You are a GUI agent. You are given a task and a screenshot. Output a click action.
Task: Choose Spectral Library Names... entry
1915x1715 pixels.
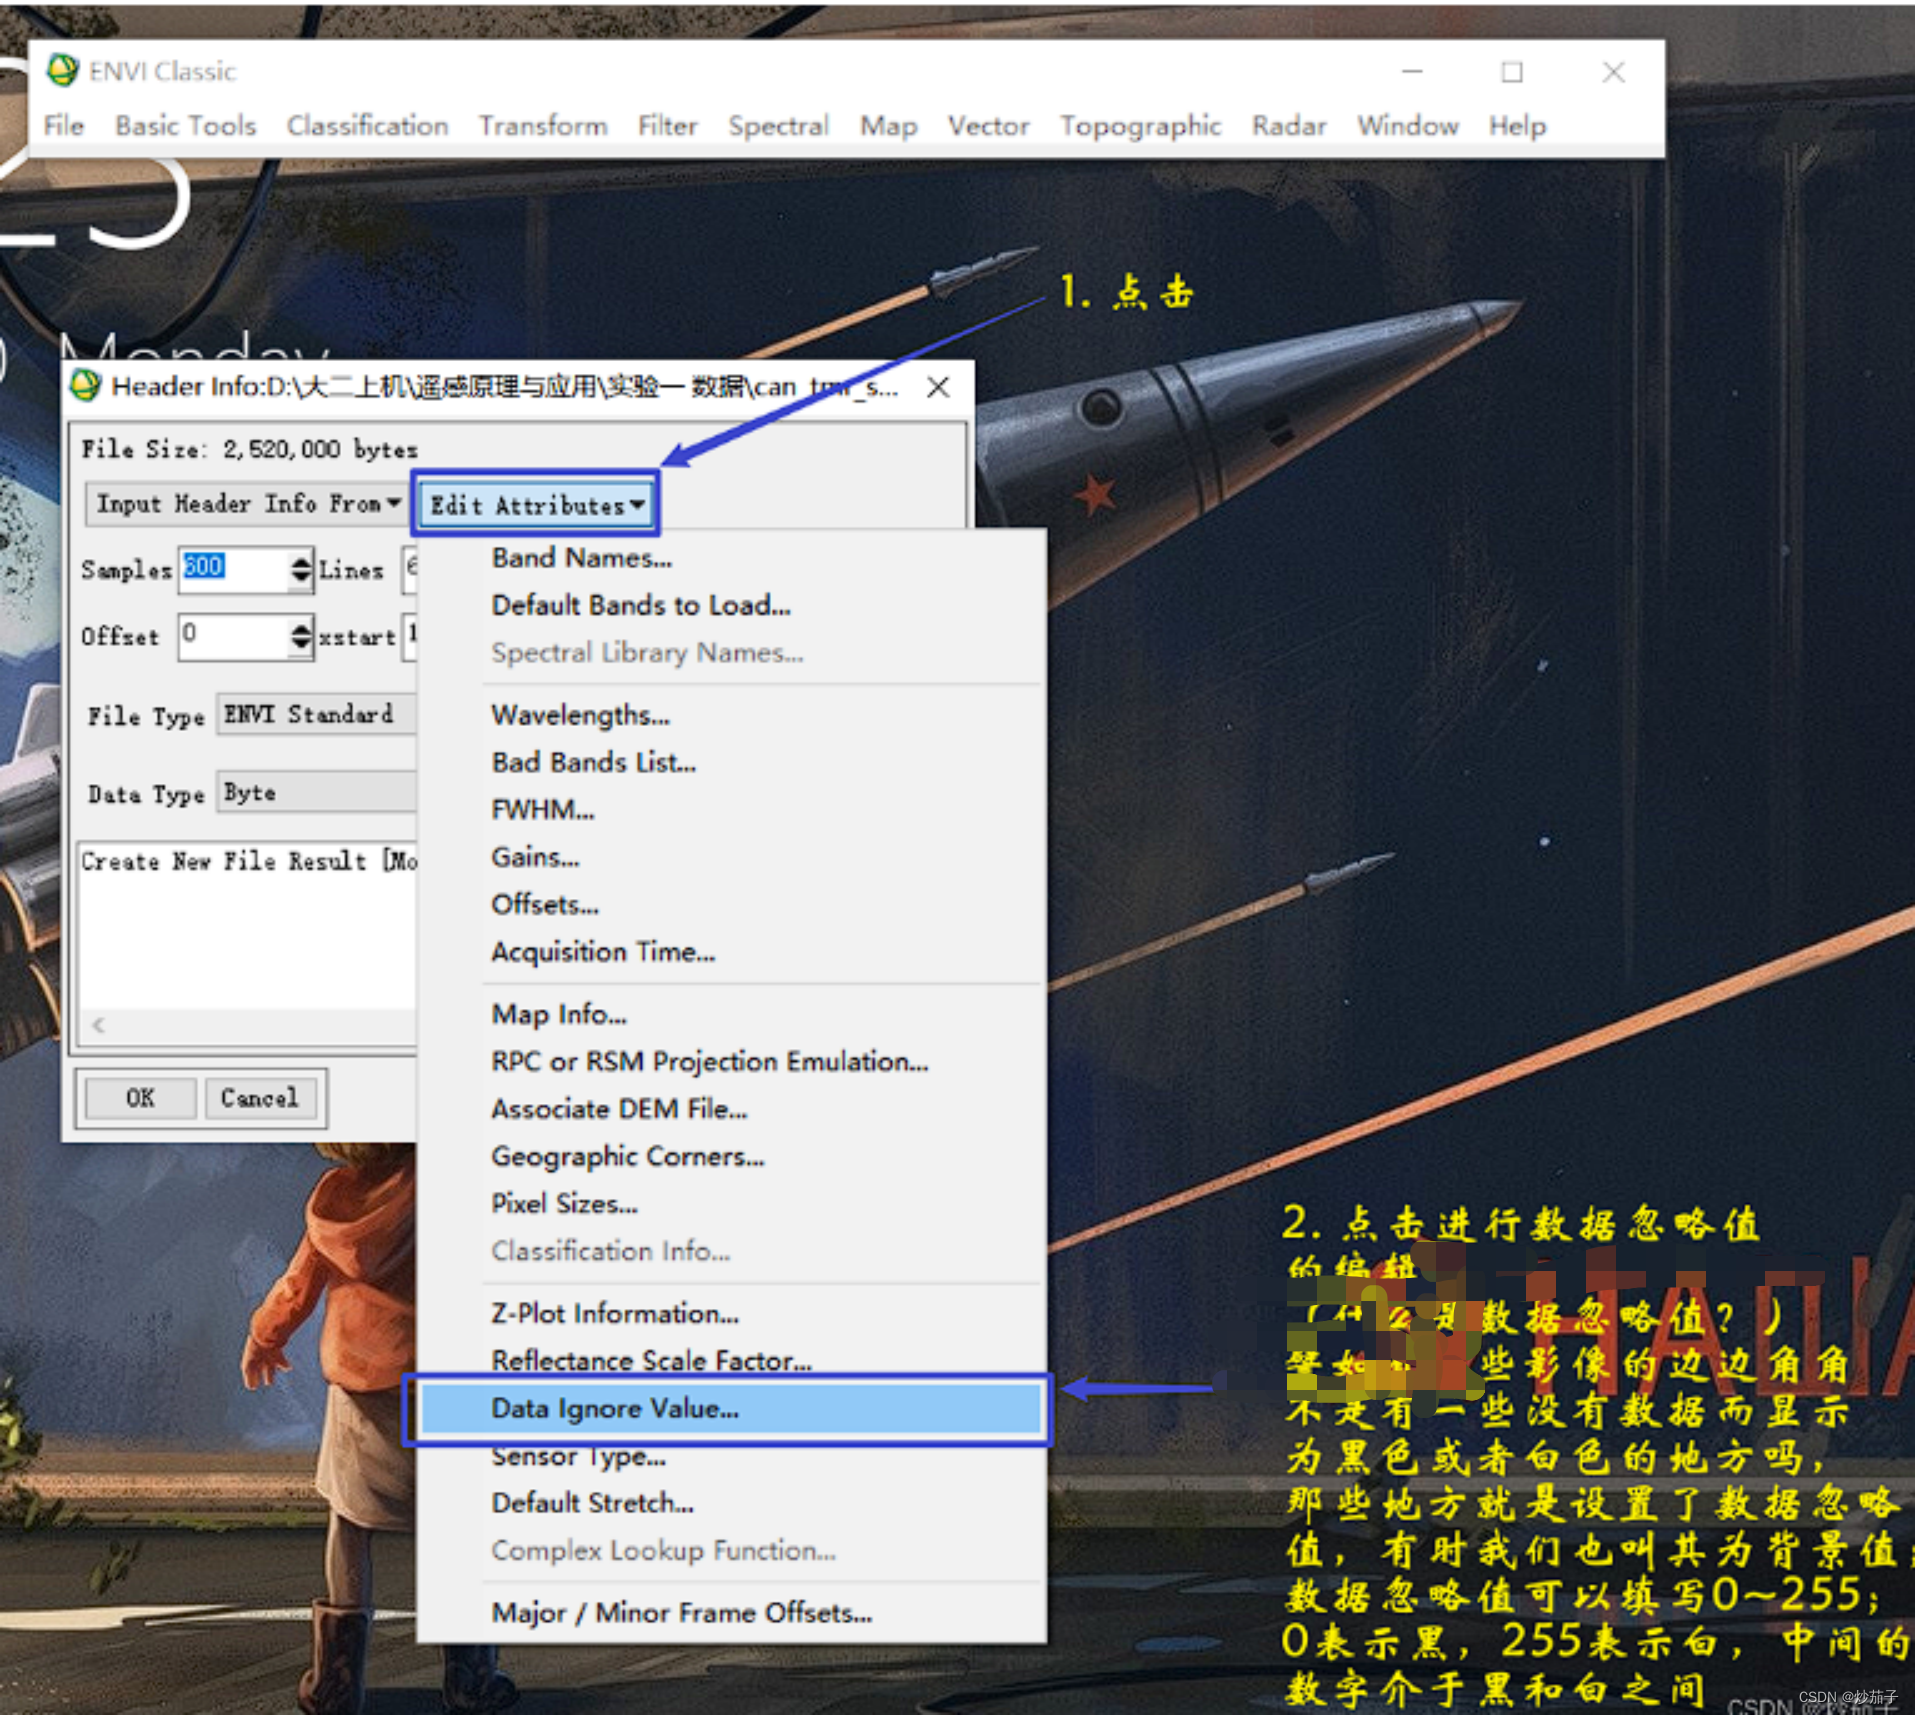646,653
